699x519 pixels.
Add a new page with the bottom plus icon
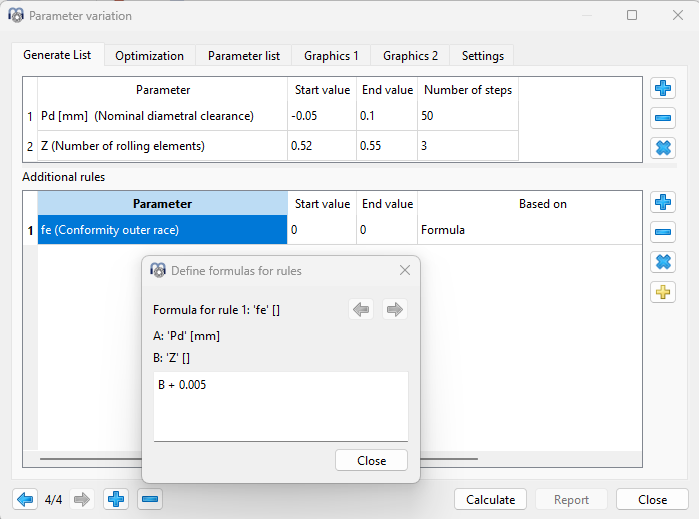coord(116,499)
